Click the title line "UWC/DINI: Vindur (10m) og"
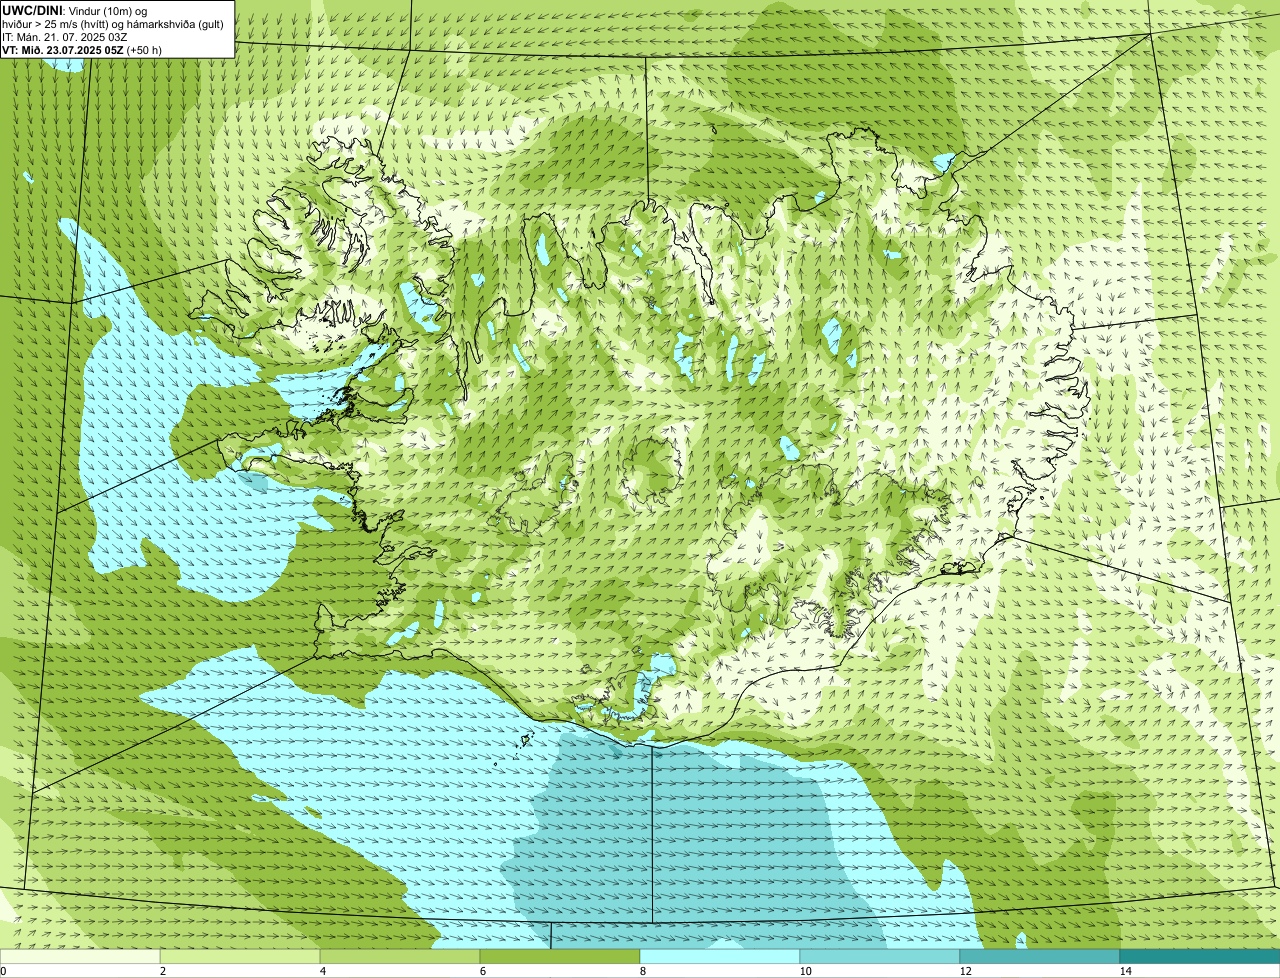1280x978 pixels. click(x=75, y=10)
